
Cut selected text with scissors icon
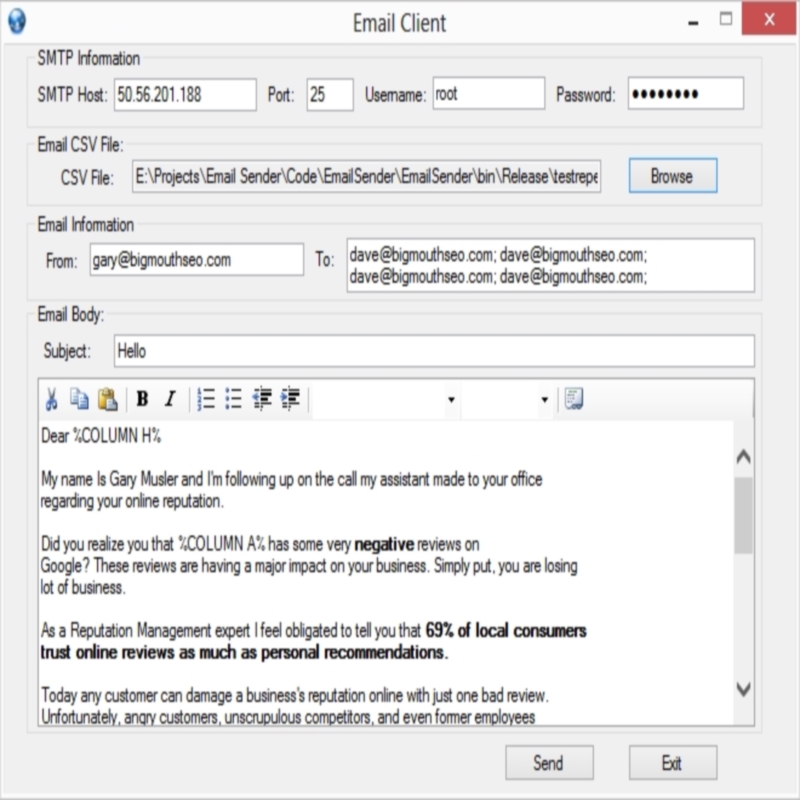click(x=51, y=399)
